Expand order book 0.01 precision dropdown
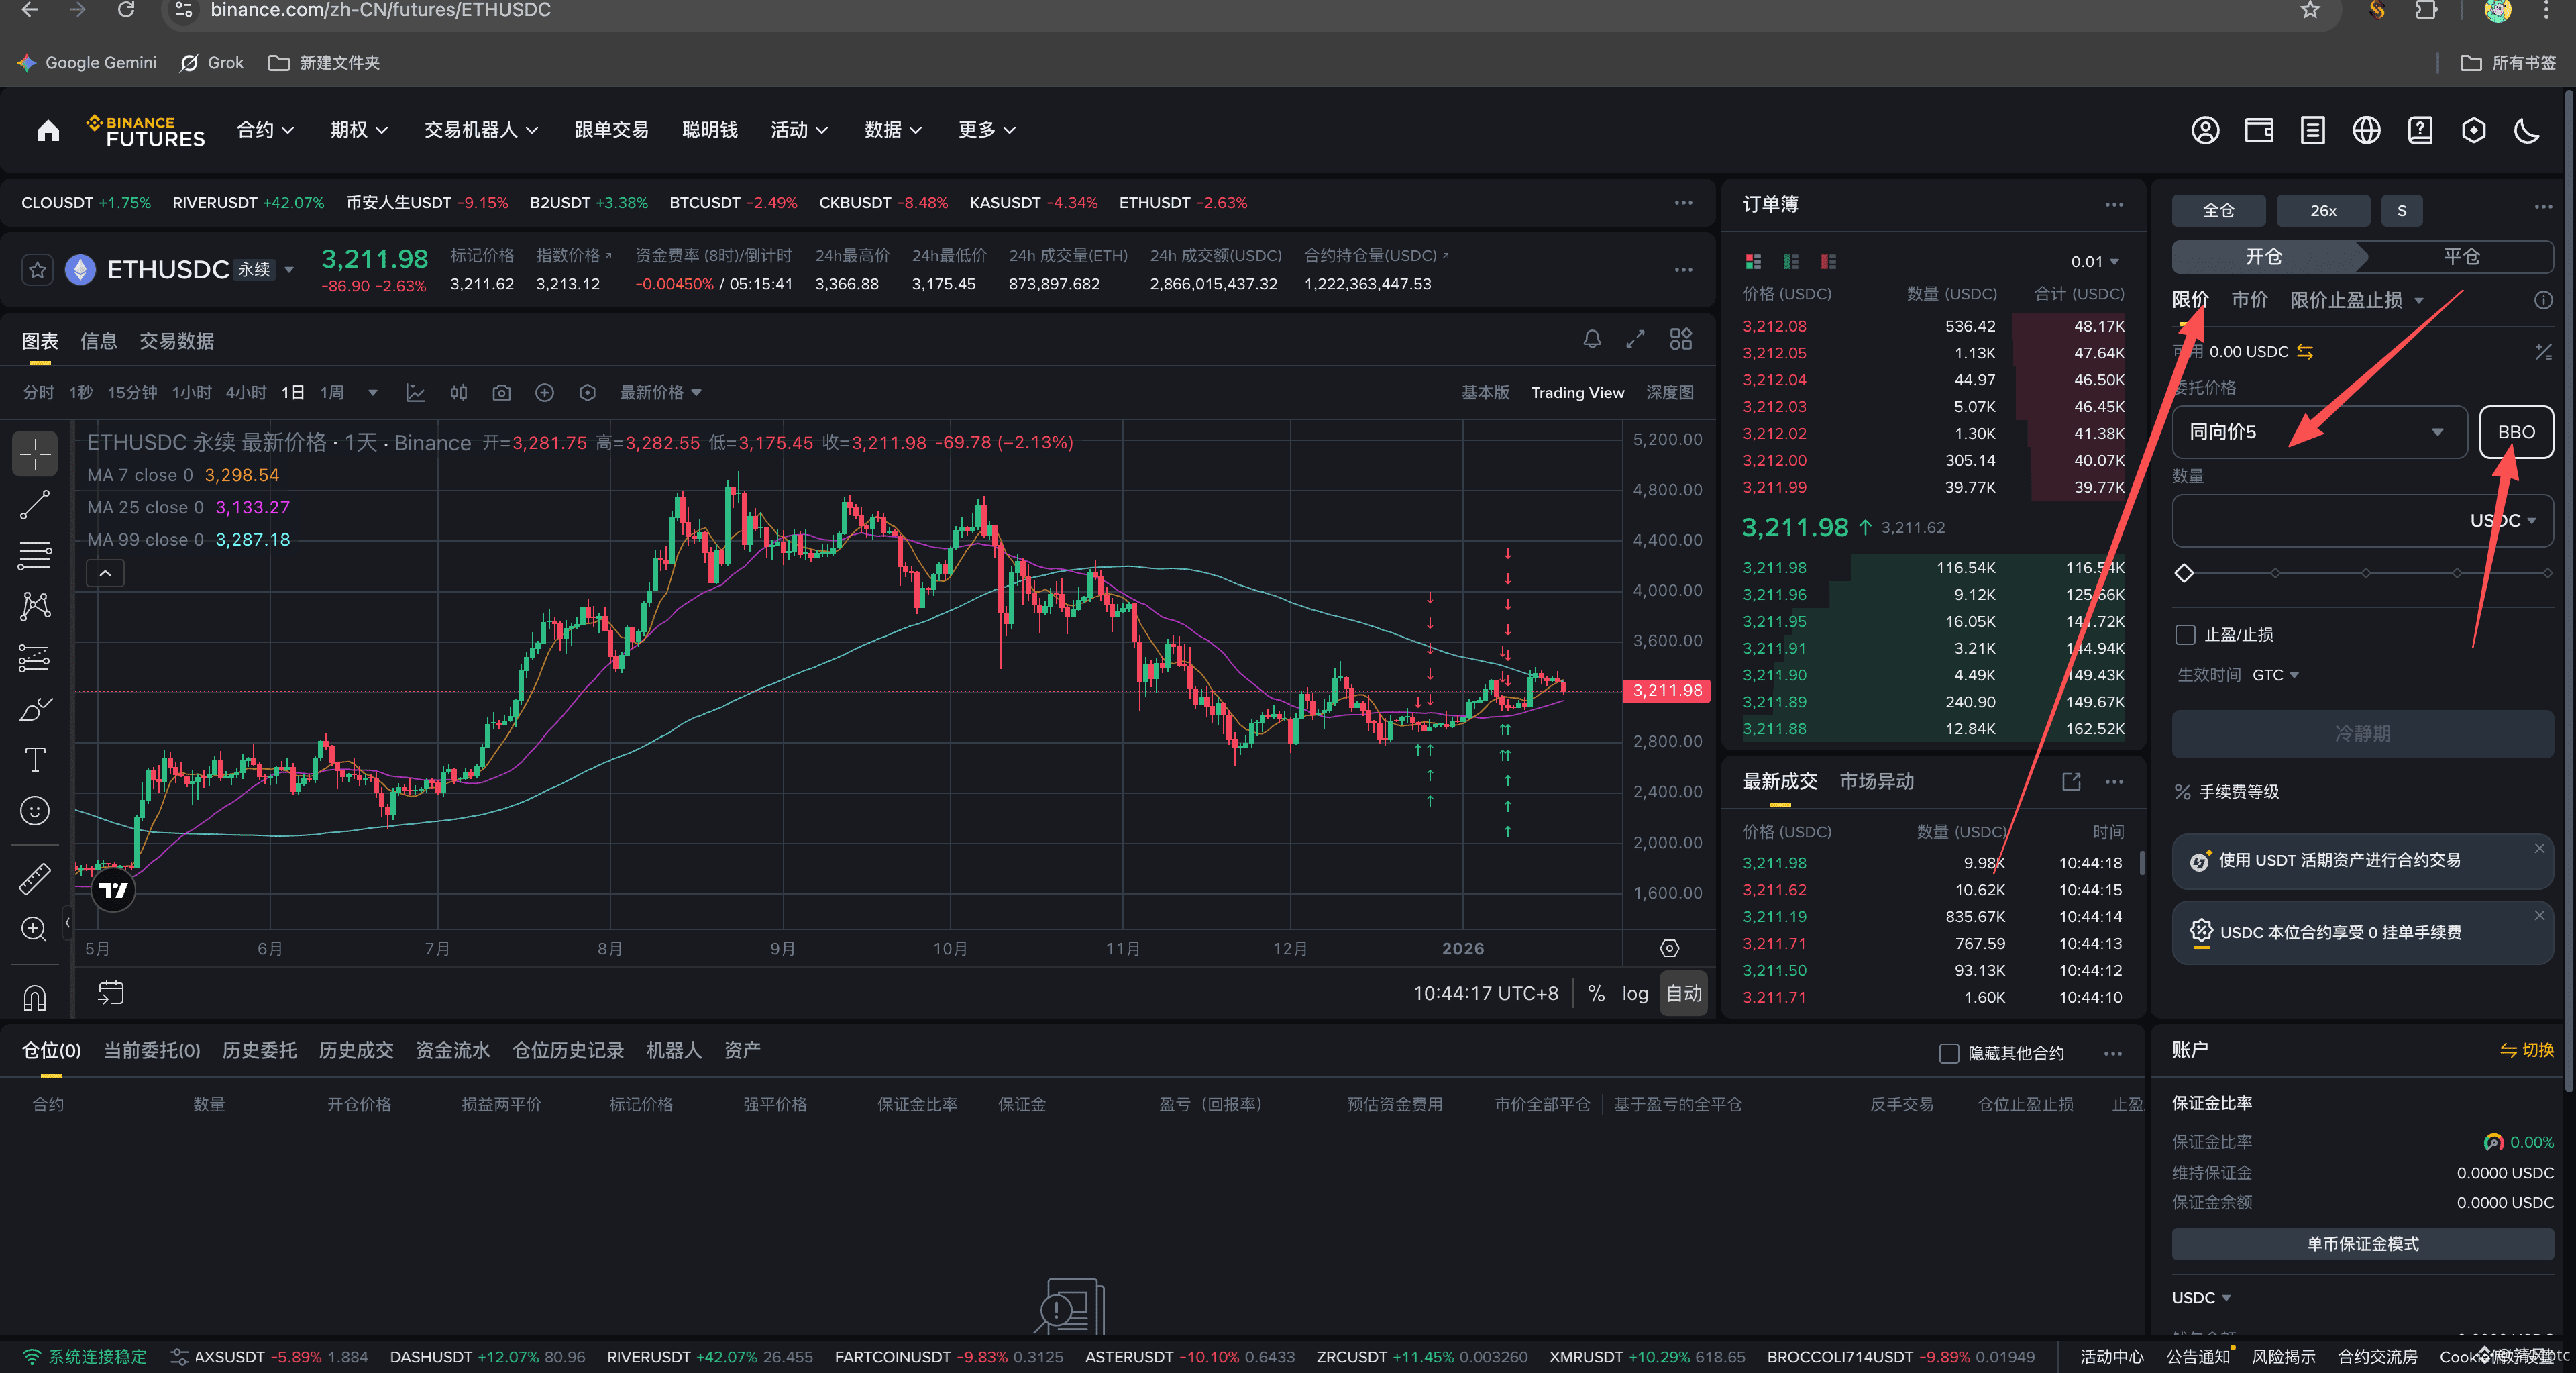2576x1373 pixels. point(2095,262)
